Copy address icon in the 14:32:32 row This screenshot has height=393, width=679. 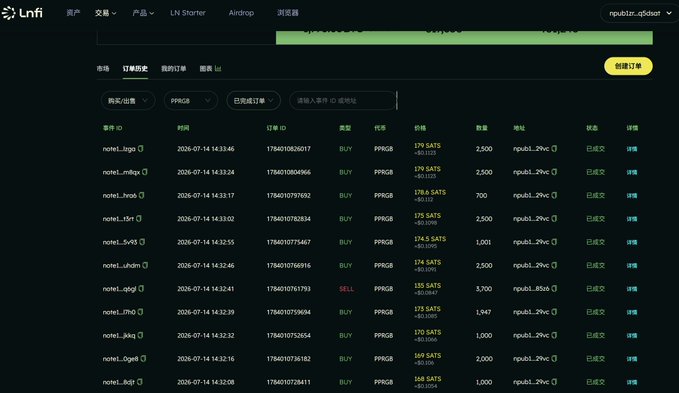coord(554,335)
